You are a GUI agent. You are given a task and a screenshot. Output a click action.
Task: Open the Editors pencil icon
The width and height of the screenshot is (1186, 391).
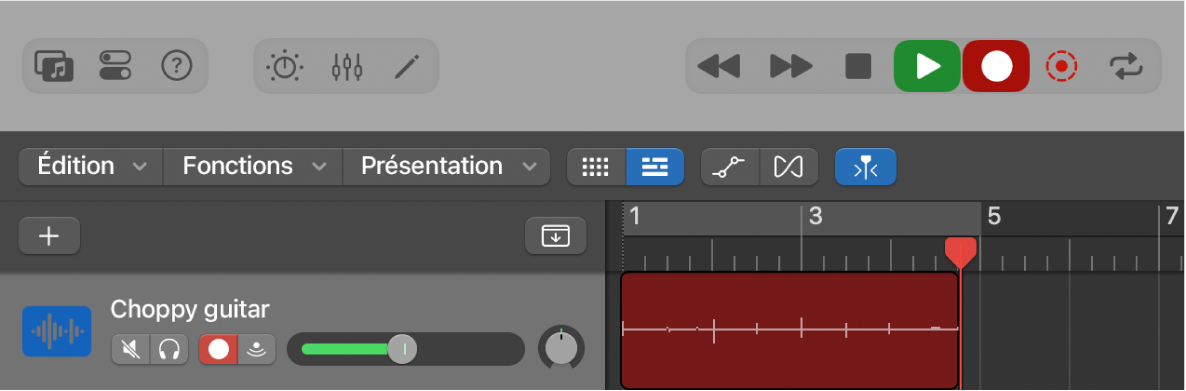coord(408,67)
